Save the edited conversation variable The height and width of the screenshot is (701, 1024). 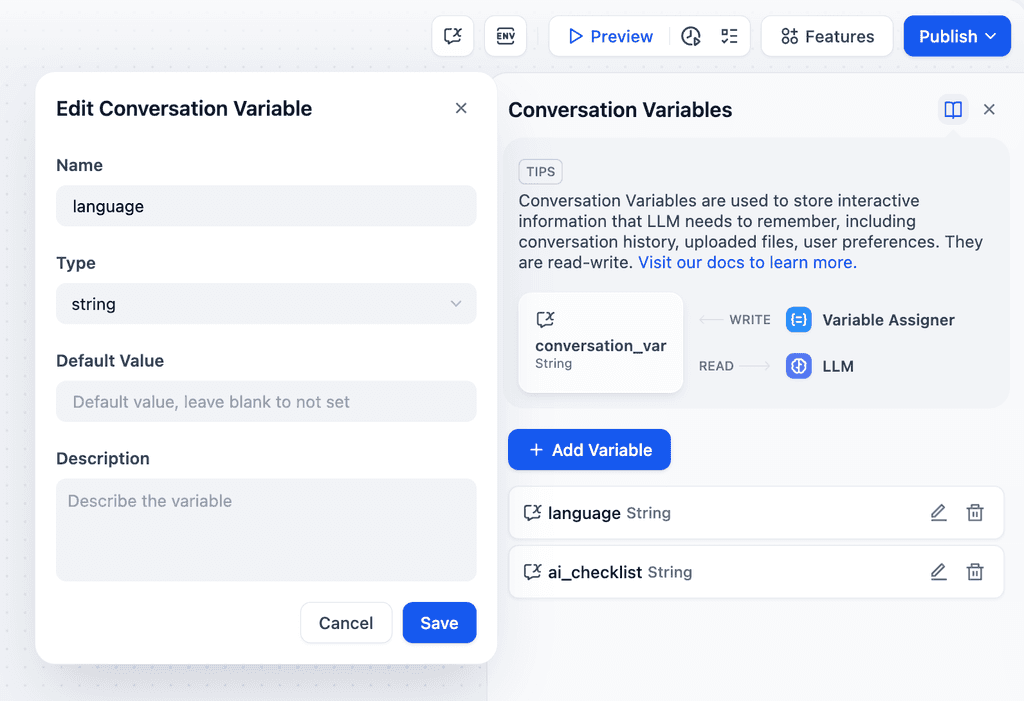[439, 622]
